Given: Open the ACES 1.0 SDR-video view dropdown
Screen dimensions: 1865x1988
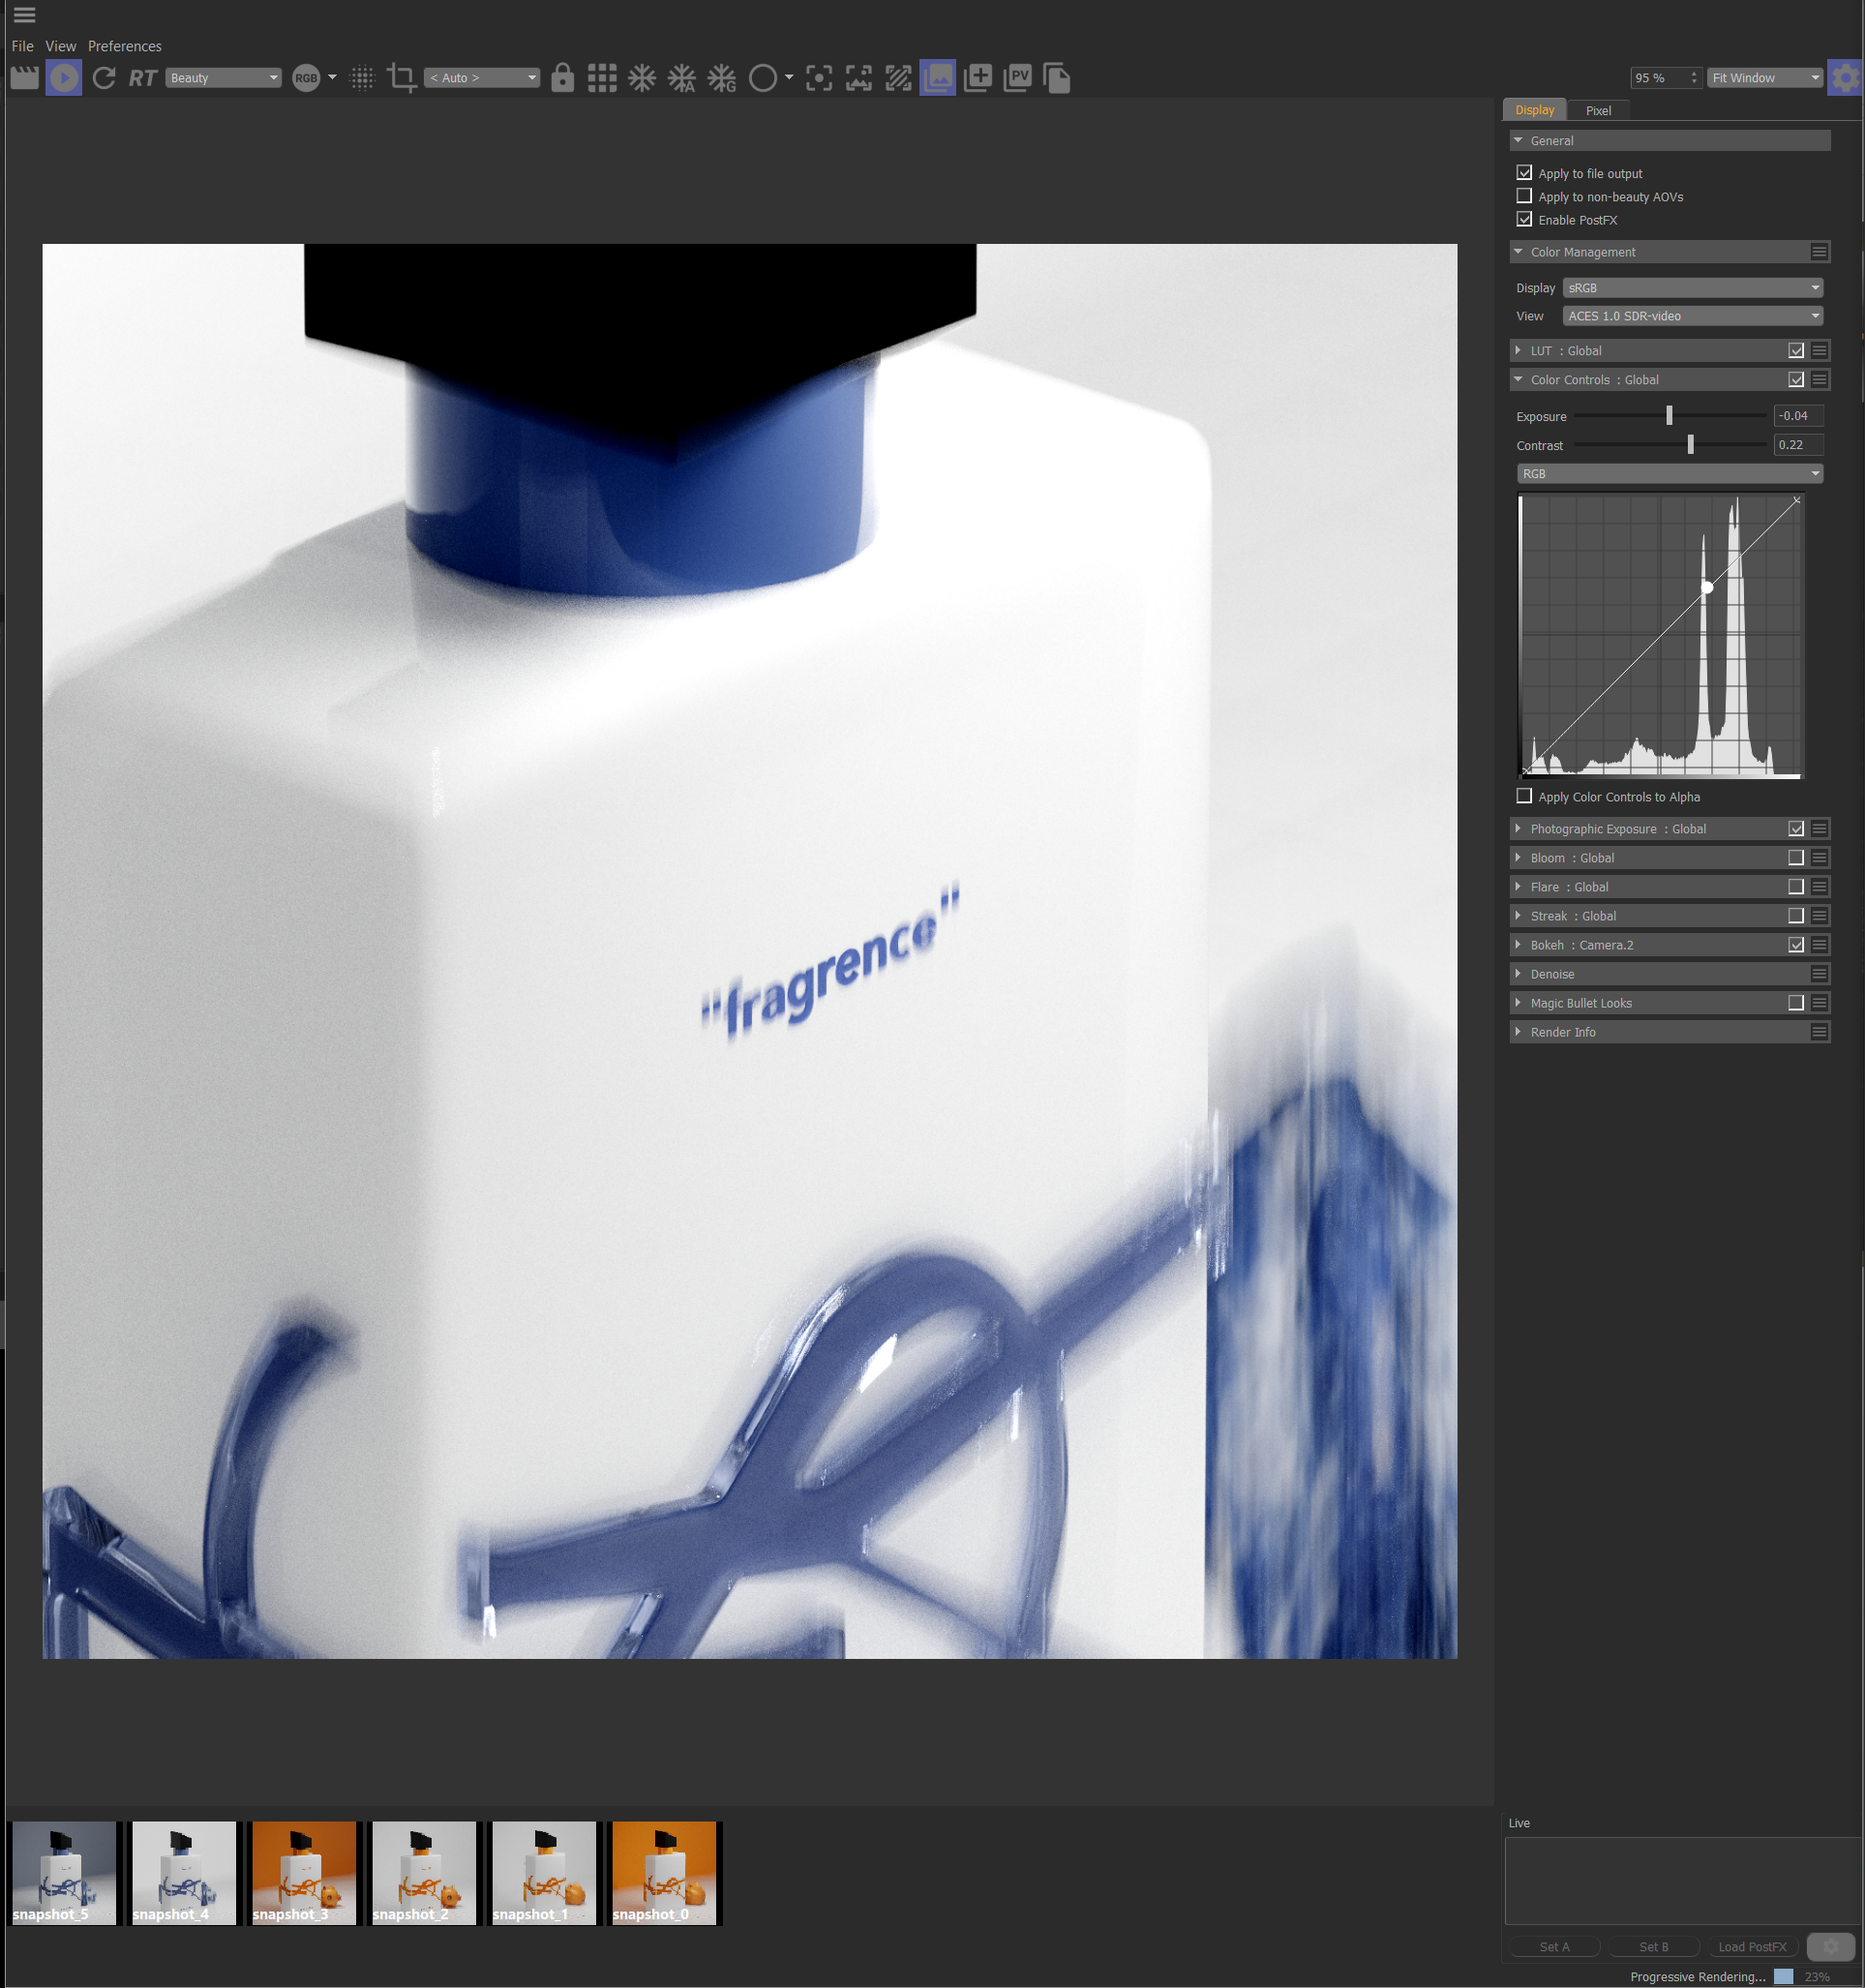Looking at the screenshot, I should [x=1692, y=316].
